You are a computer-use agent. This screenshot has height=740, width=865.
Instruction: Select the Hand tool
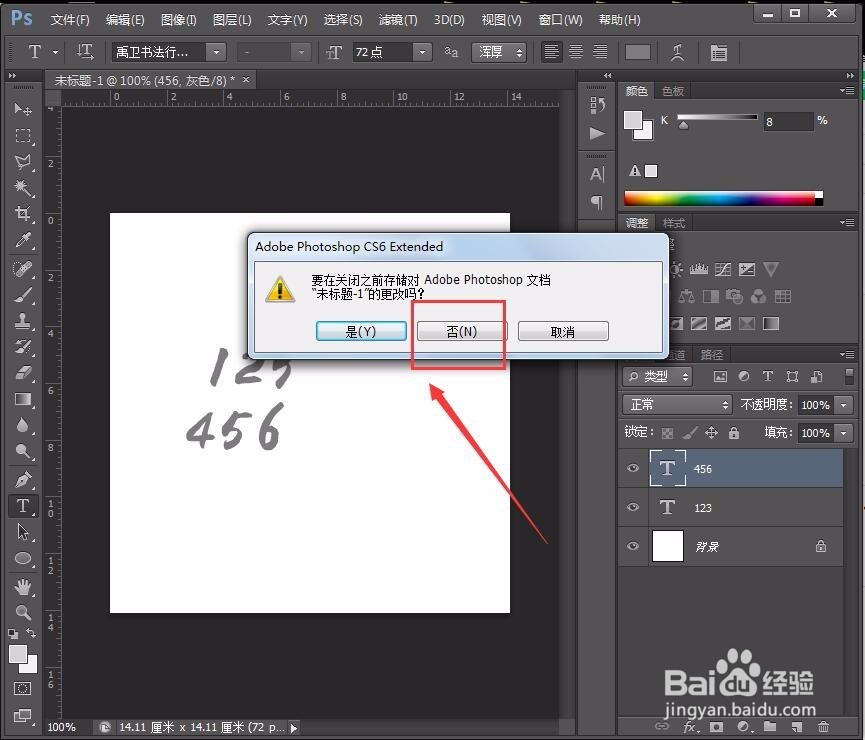pos(23,587)
